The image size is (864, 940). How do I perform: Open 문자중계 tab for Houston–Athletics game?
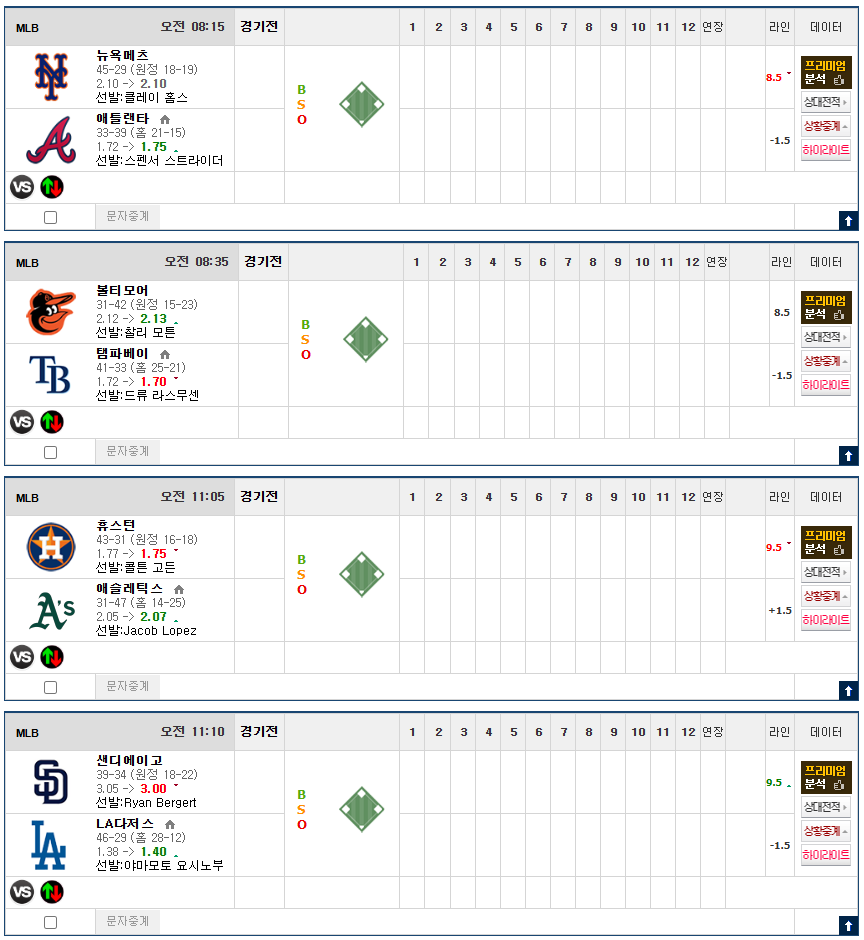(x=127, y=686)
